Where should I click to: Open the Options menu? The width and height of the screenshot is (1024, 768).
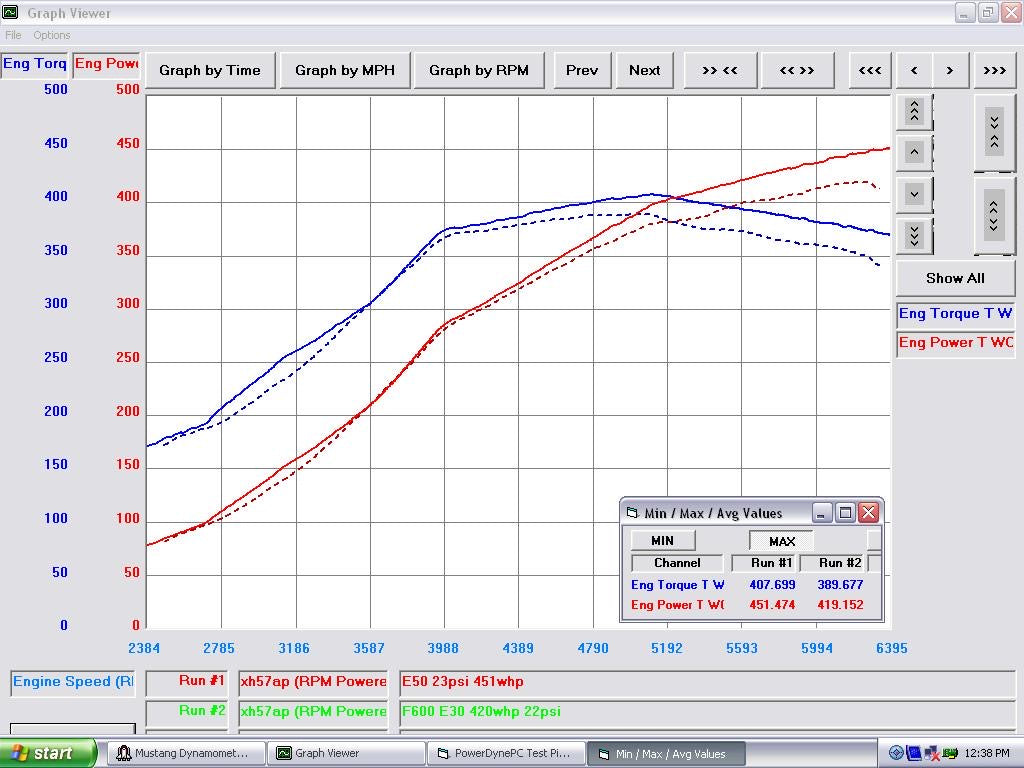[x=52, y=35]
